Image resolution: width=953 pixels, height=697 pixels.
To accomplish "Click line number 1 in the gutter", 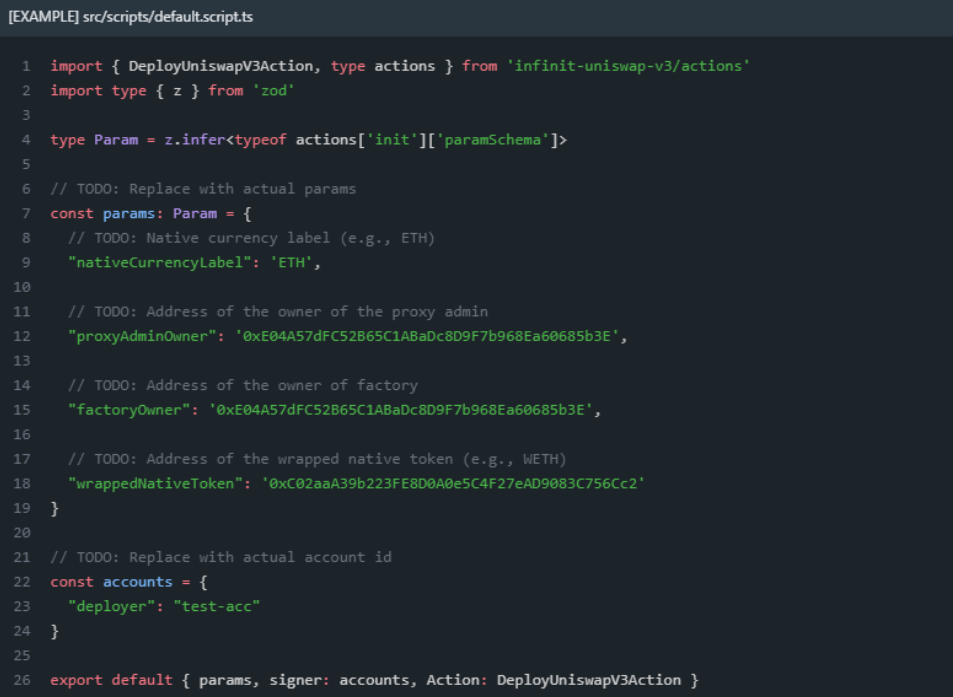I will click(x=26, y=66).
